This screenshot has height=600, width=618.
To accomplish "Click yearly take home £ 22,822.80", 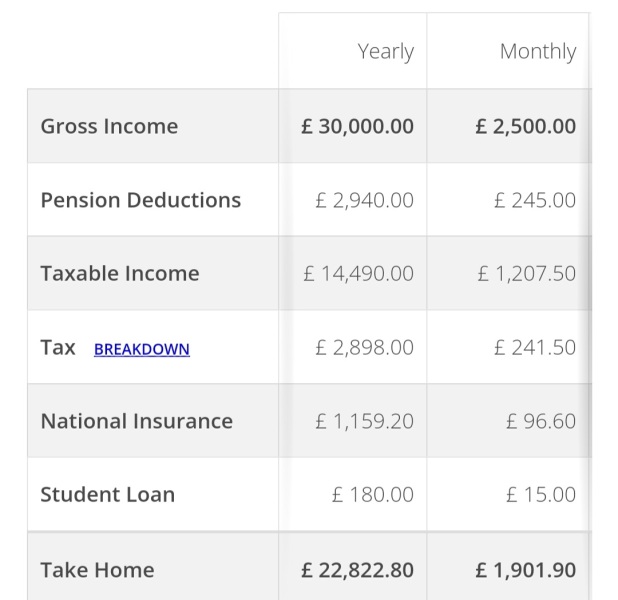I will 357,570.
